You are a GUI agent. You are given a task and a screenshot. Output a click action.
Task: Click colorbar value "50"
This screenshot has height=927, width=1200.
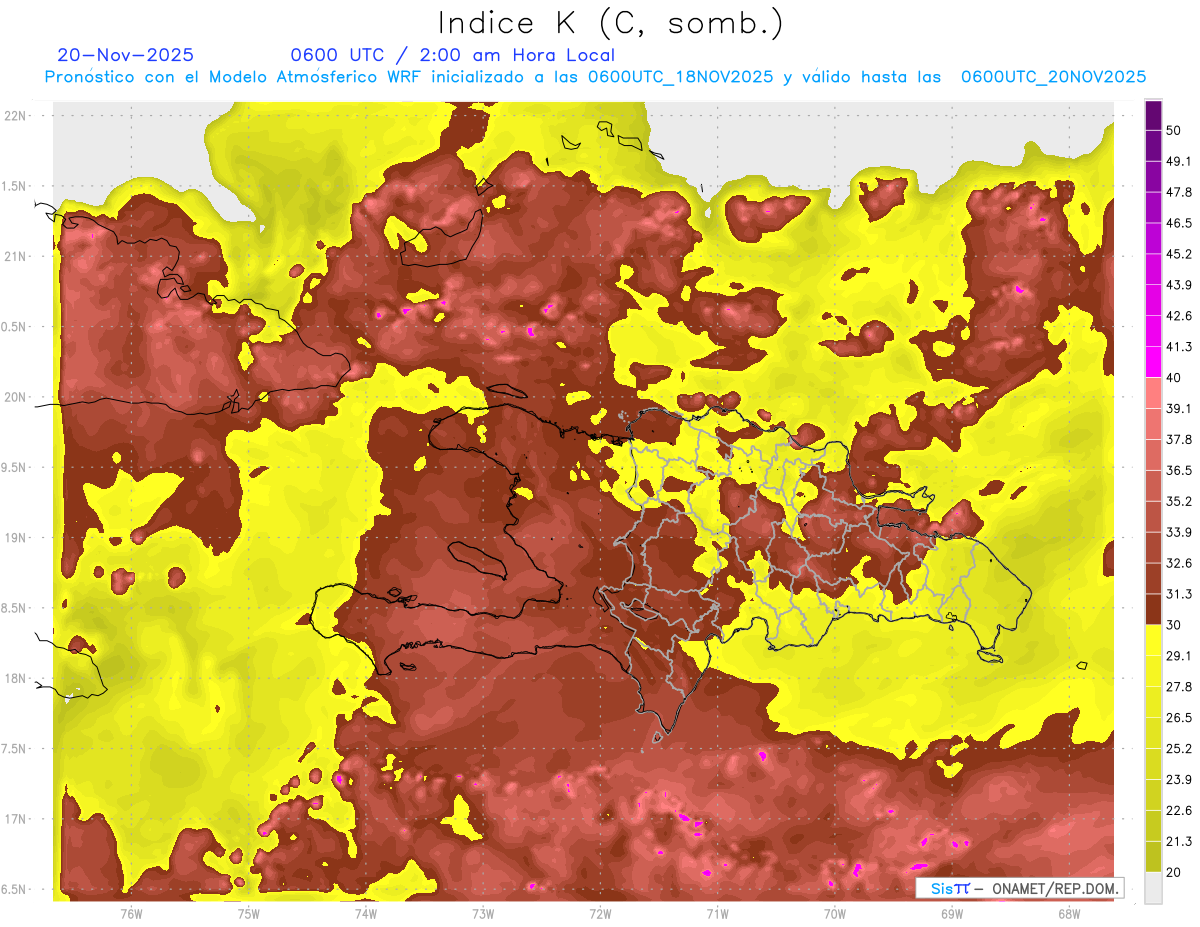(1174, 130)
